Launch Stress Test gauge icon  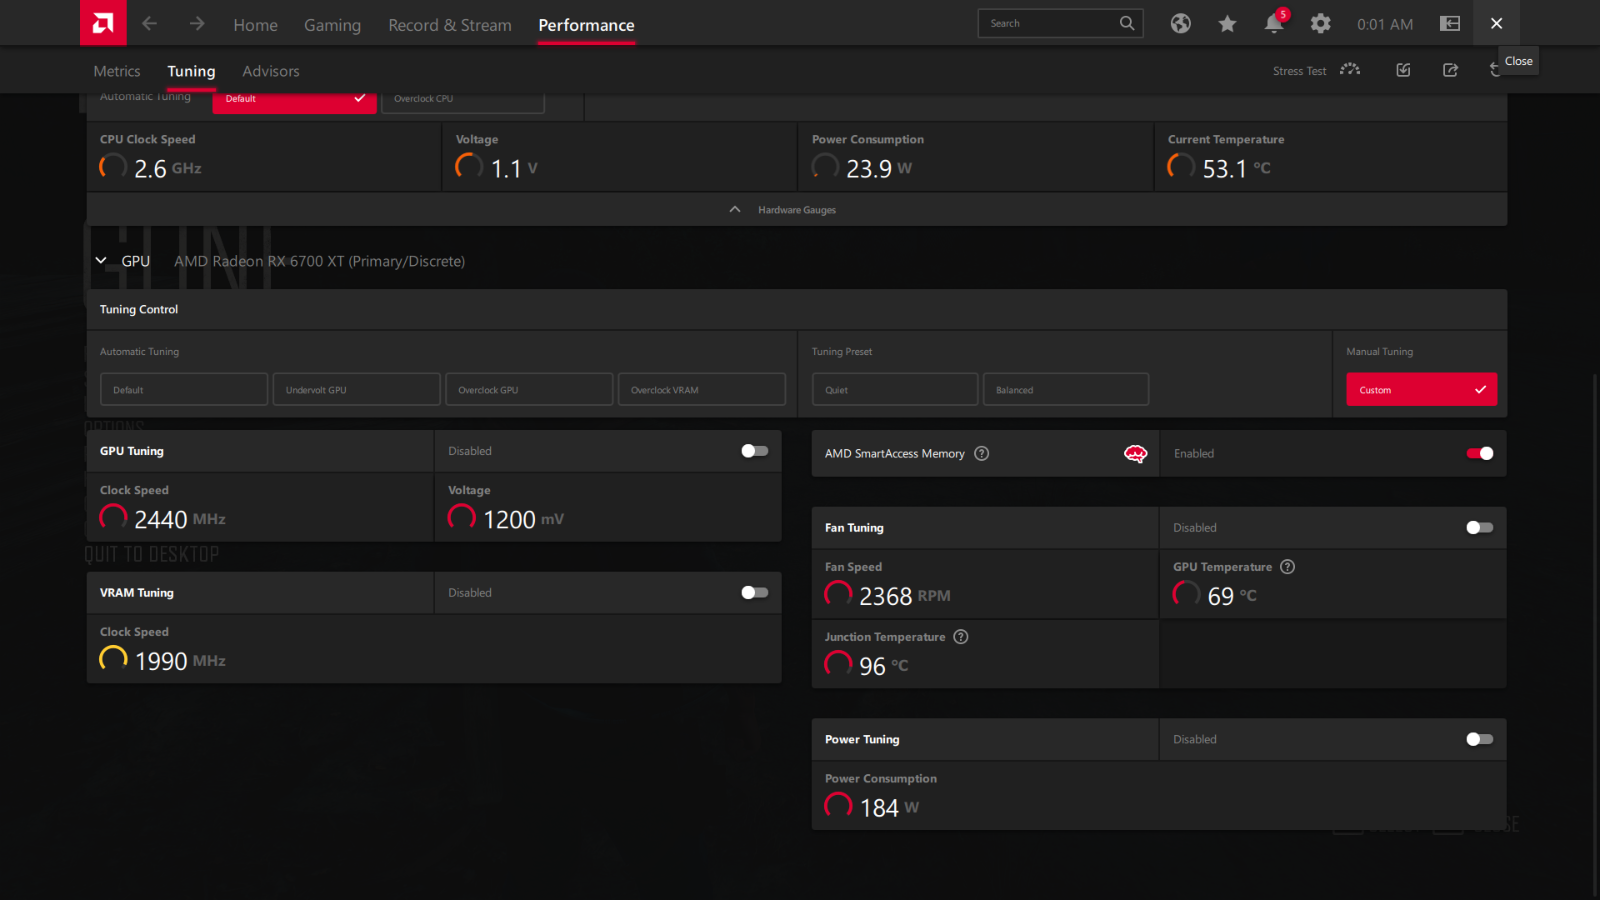click(x=1350, y=70)
